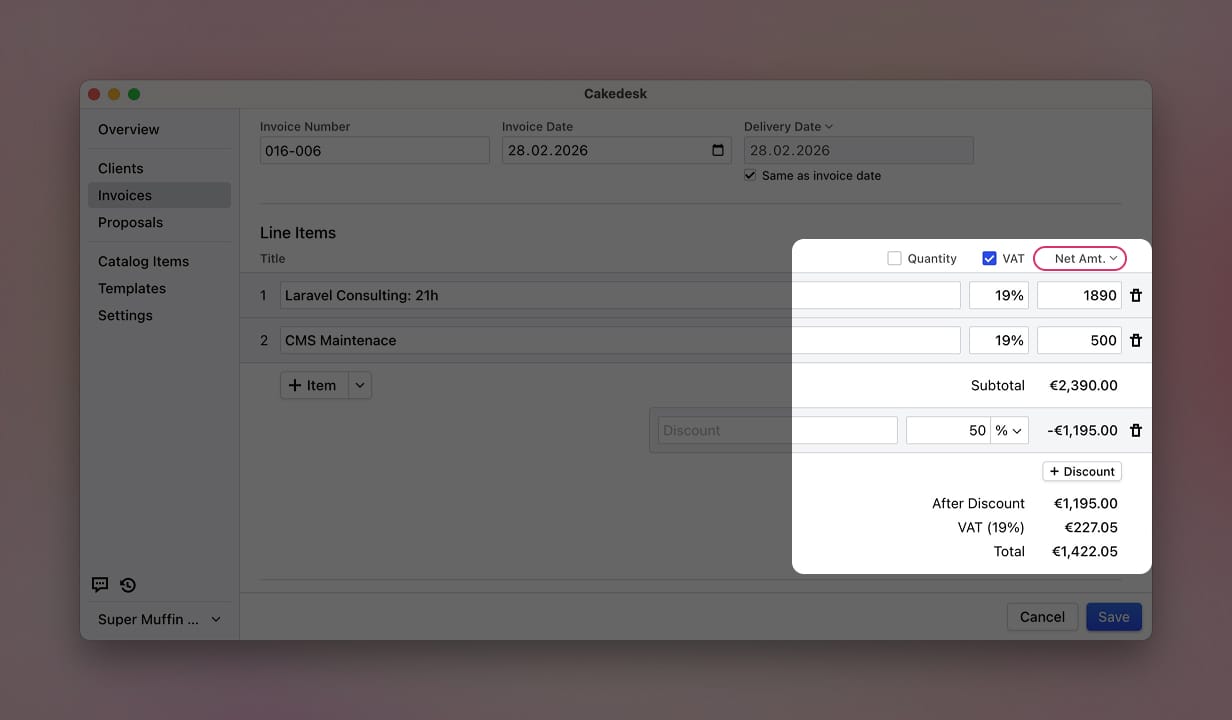Enable the Quantity column checkbox

point(893,258)
